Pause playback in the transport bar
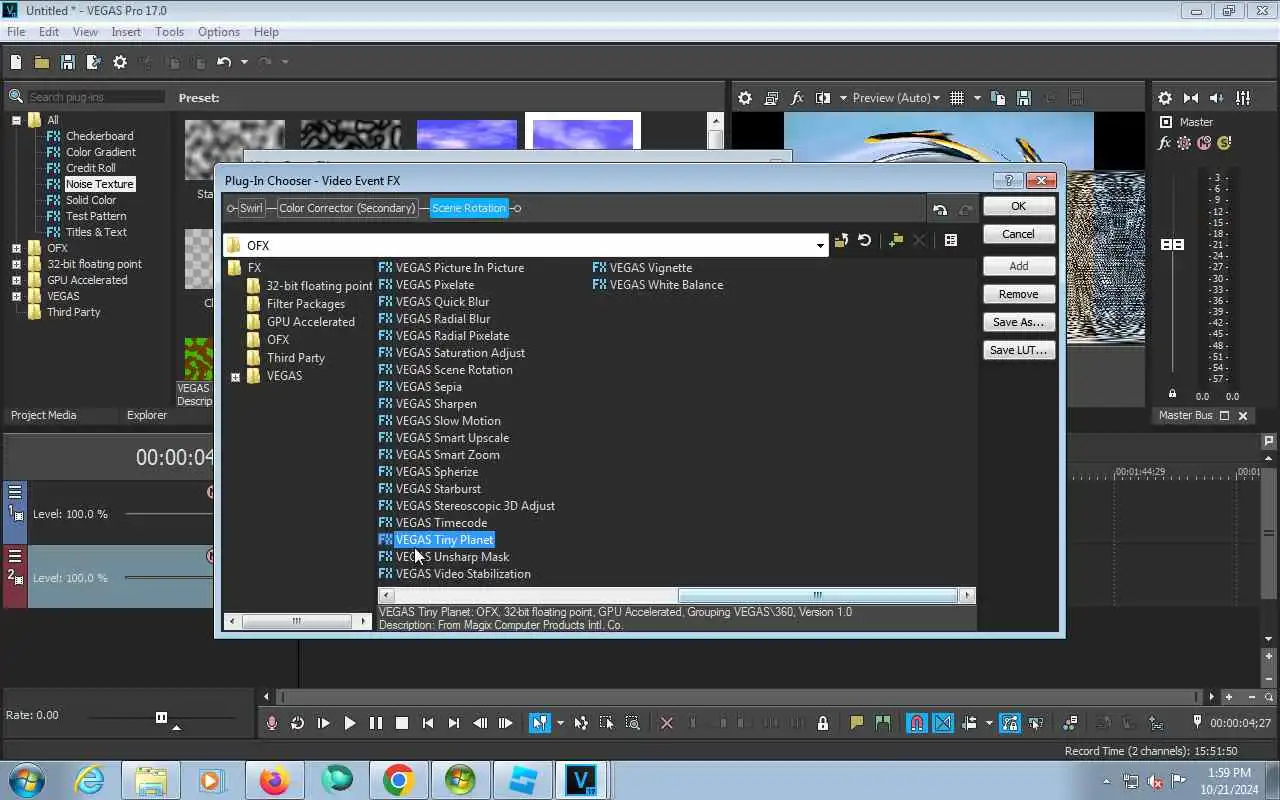 point(375,723)
